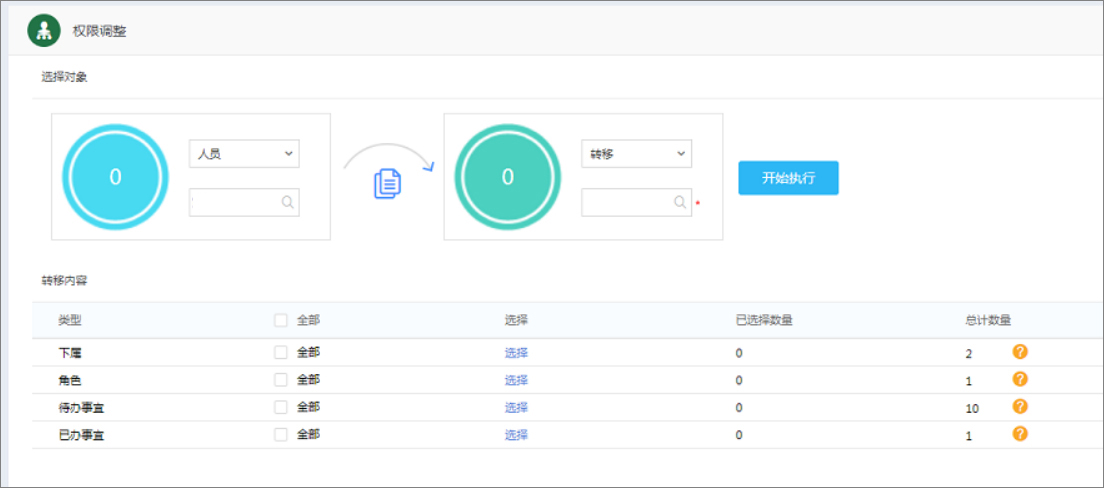
Task: Click the 已选择数量 column header
Action: tap(764, 320)
